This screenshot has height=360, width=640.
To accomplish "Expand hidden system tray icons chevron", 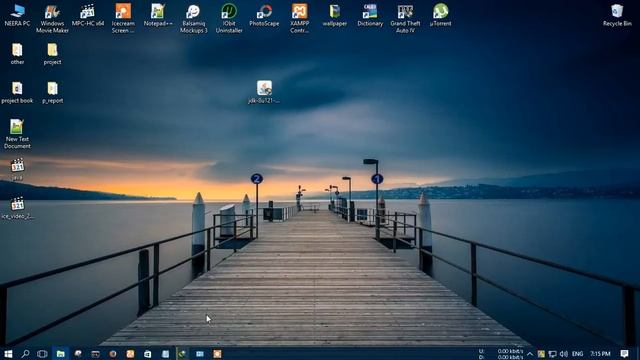I will tap(530, 353).
